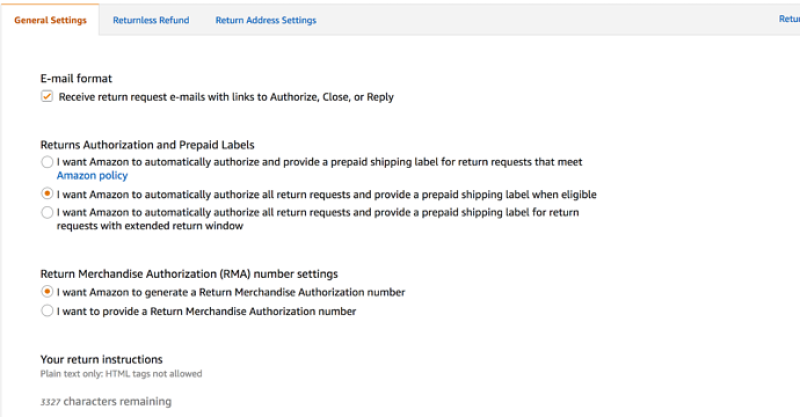Screen dimensions: 800x417
Task: Click the 'E-mail format' section heading
Action: pos(76,79)
